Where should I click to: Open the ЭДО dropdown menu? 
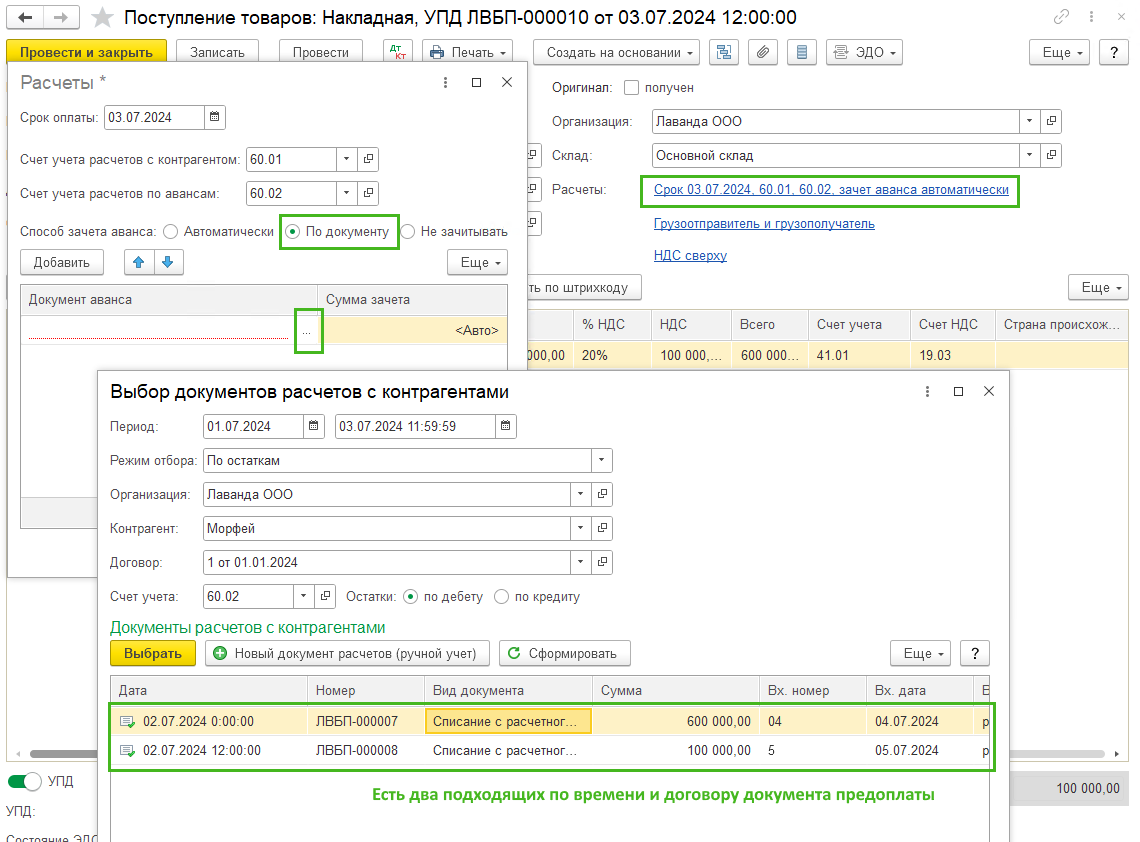(x=864, y=52)
